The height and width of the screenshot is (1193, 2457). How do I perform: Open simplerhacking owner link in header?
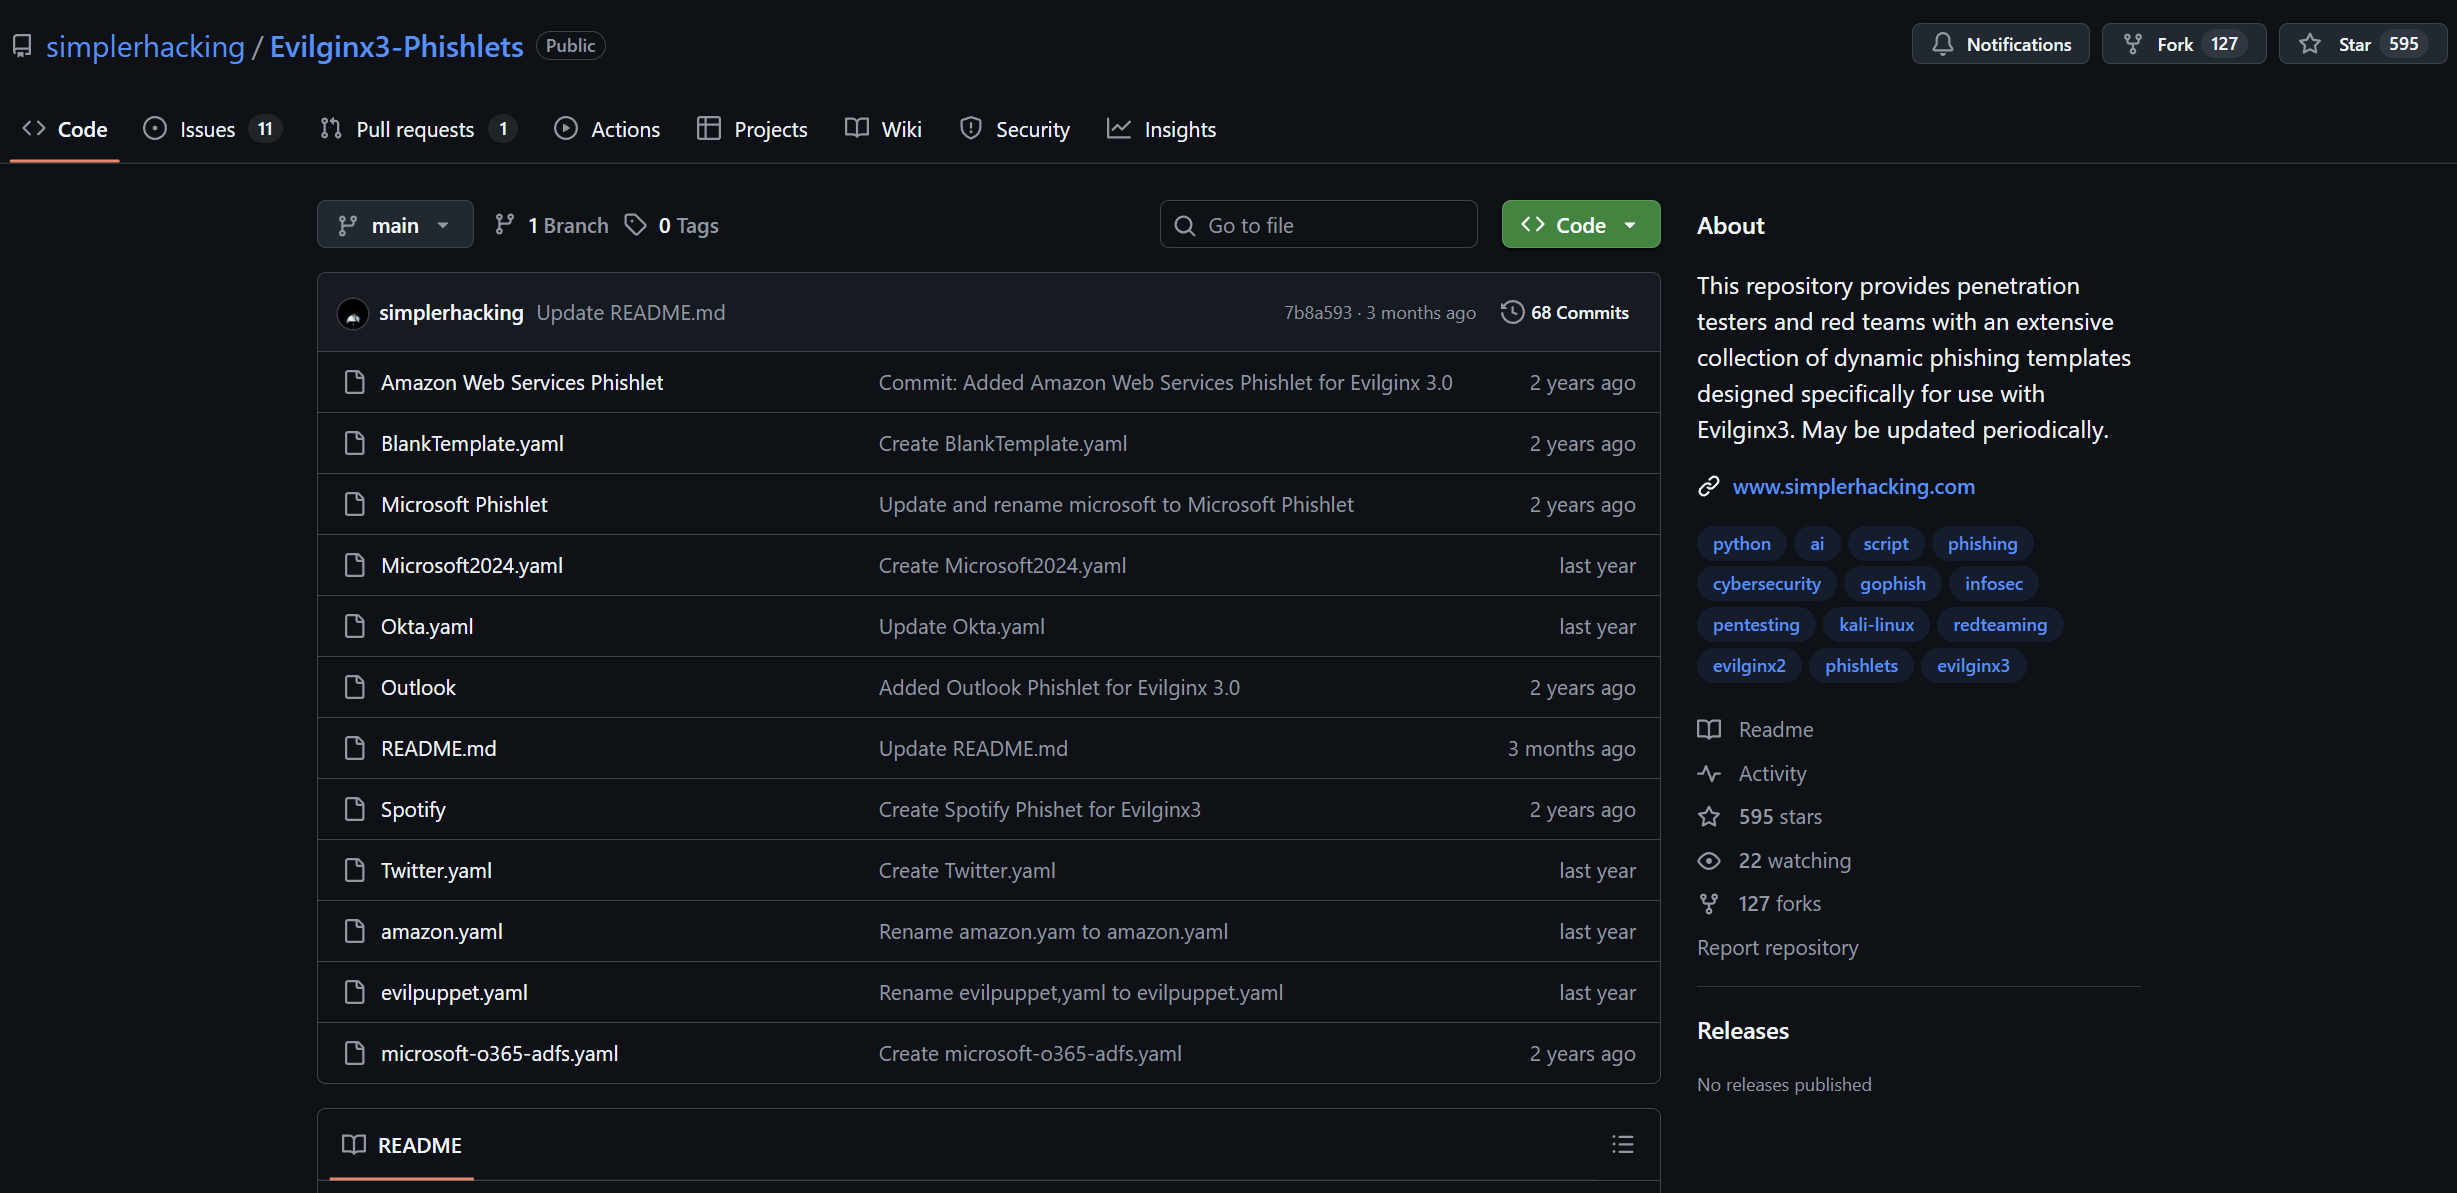click(145, 46)
